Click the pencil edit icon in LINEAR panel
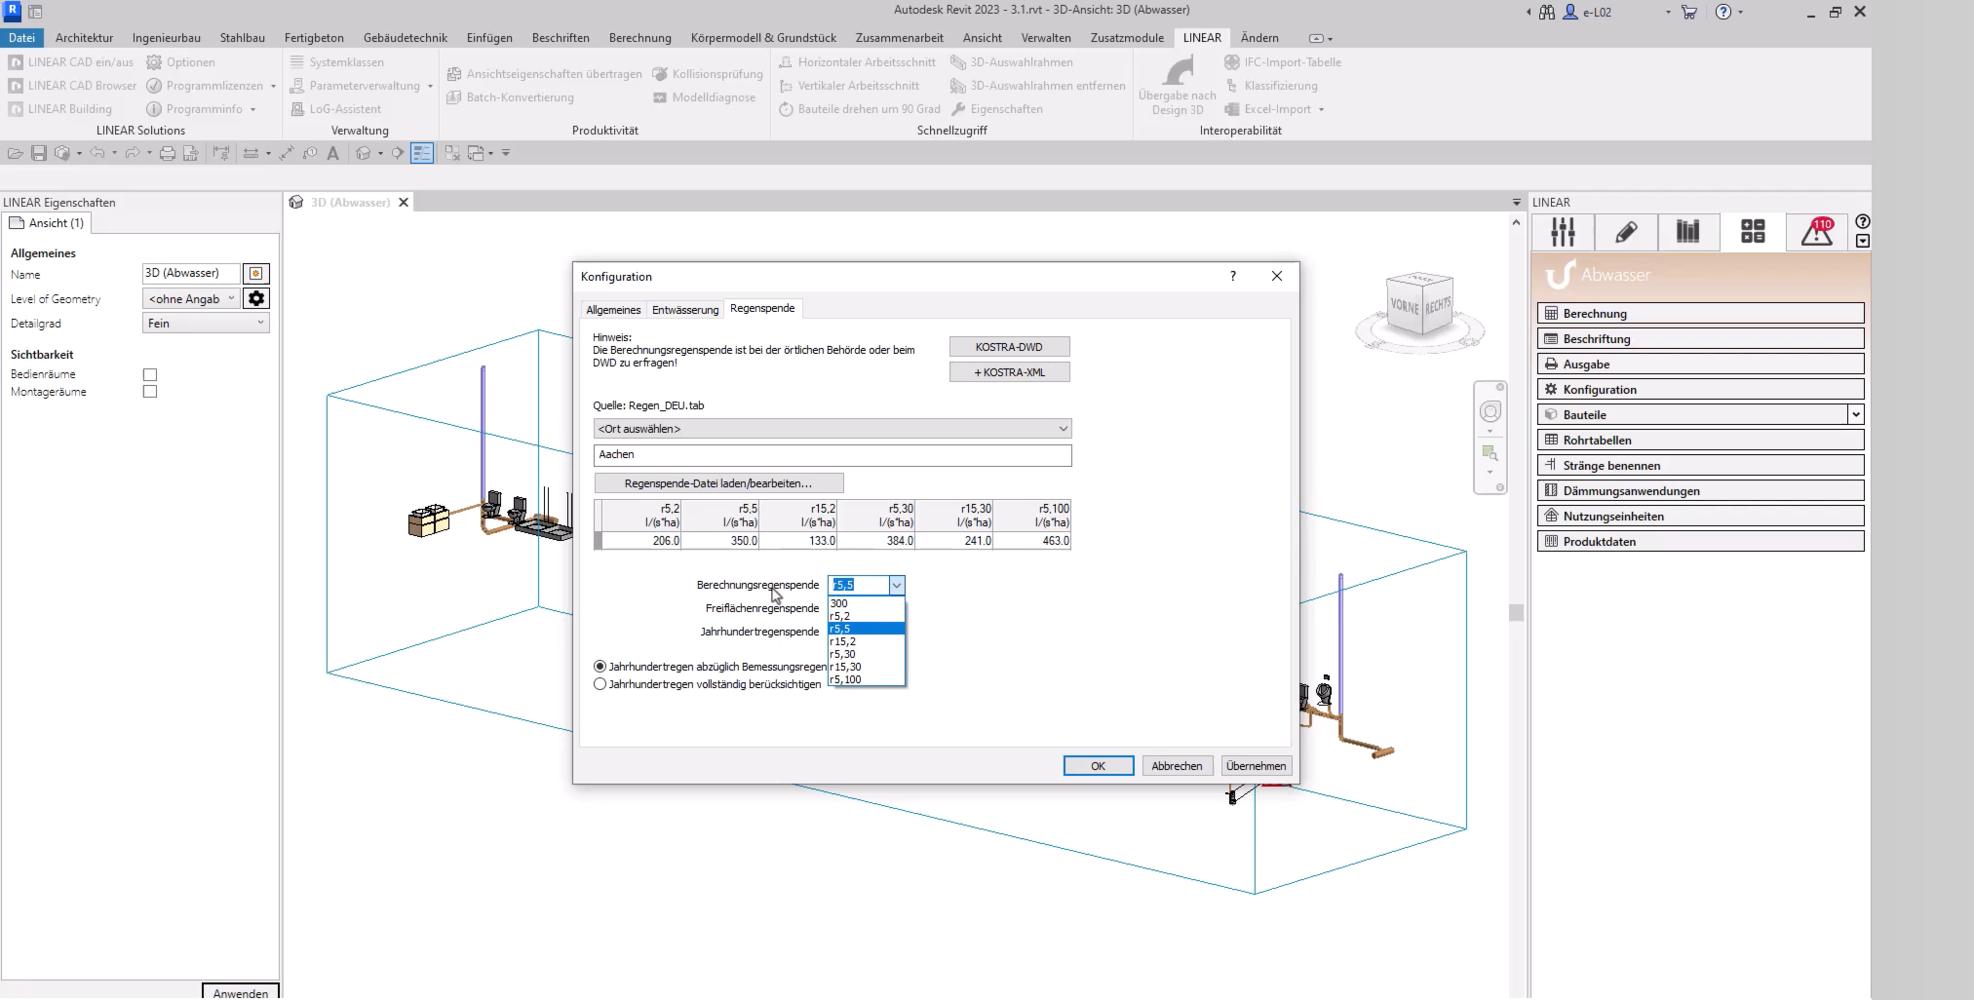Image resolution: width=1974 pixels, height=1000 pixels. coord(1626,232)
